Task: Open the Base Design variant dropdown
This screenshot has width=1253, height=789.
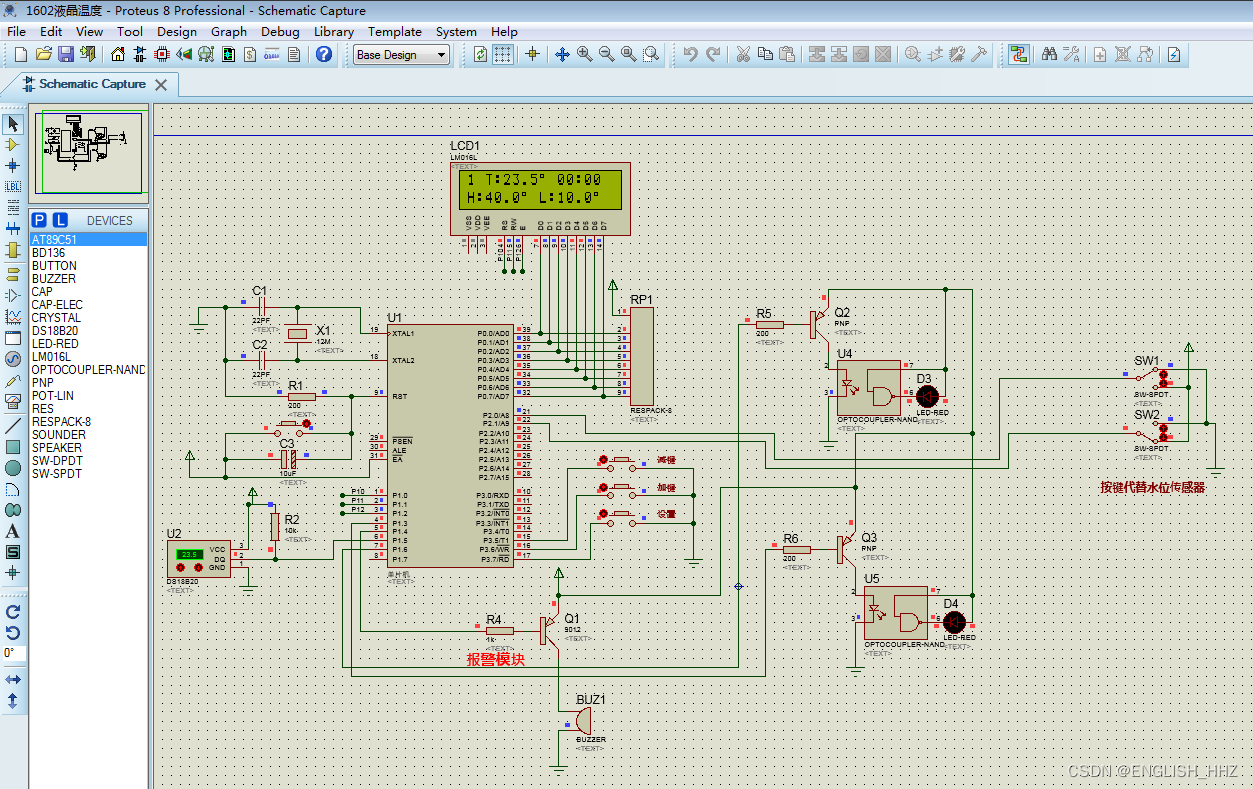Action: pyautogui.click(x=402, y=55)
